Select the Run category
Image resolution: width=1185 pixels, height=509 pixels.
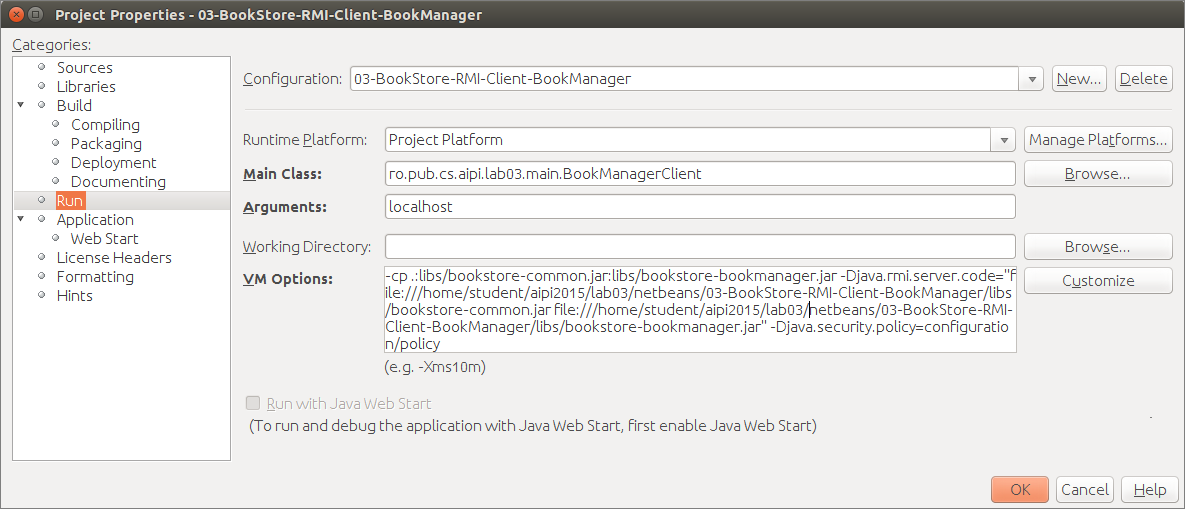[70, 200]
